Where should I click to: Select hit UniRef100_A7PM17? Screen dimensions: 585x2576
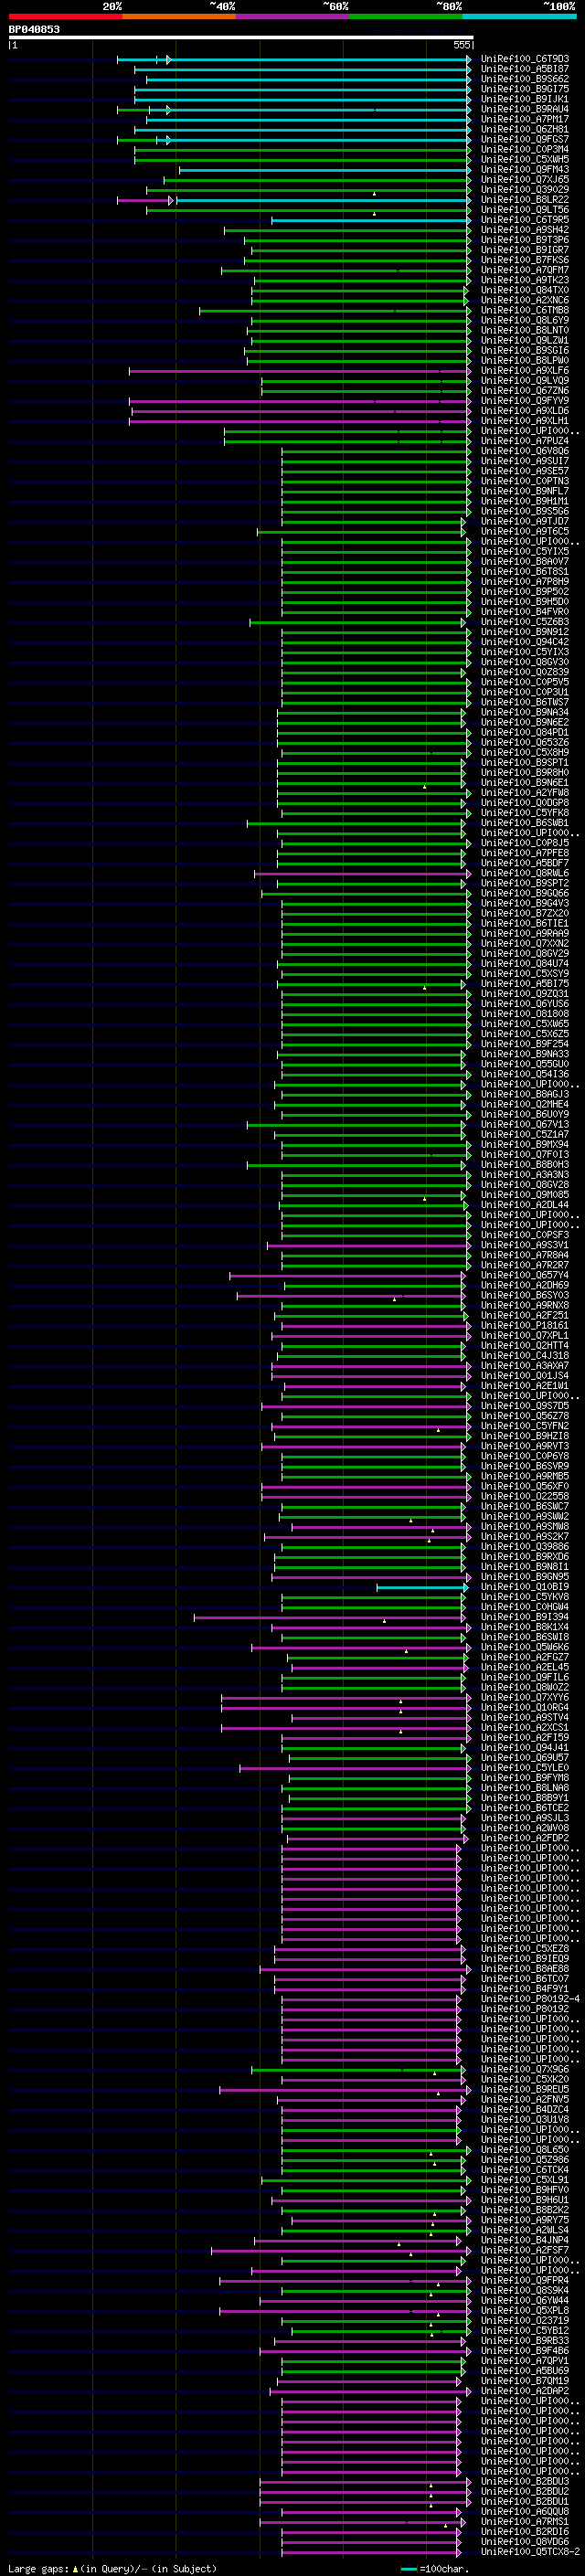click(x=524, y=119)
